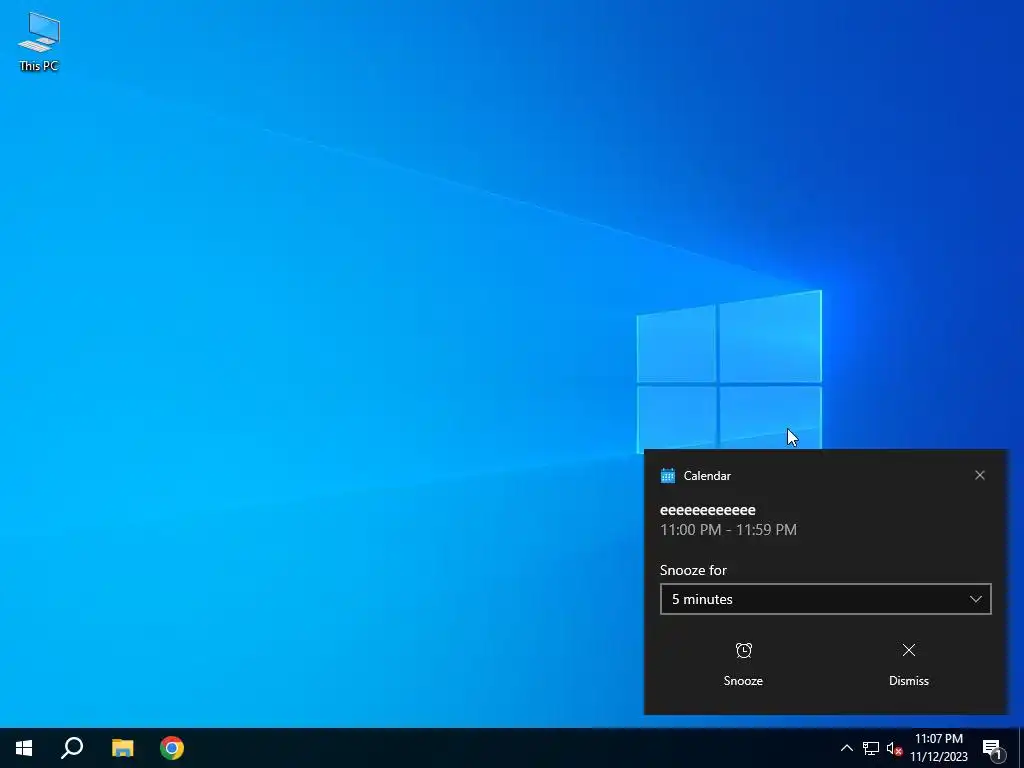
Task: Open the This PC desktop icon
Action: [39, 41]
